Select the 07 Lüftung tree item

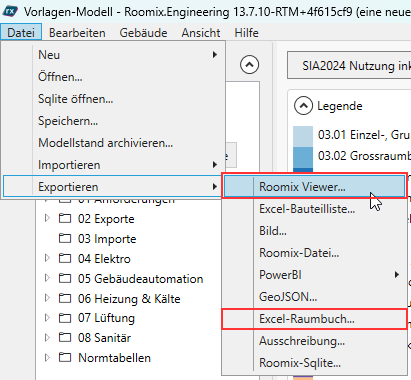click(x=106, y=318)
